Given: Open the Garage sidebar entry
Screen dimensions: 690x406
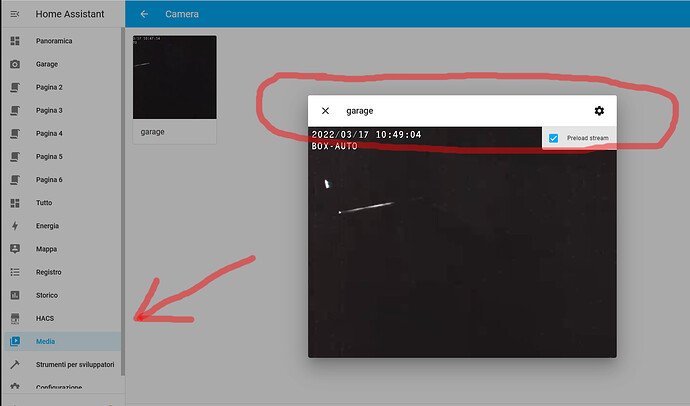Looking at the screenshot, I should (62, 64).
